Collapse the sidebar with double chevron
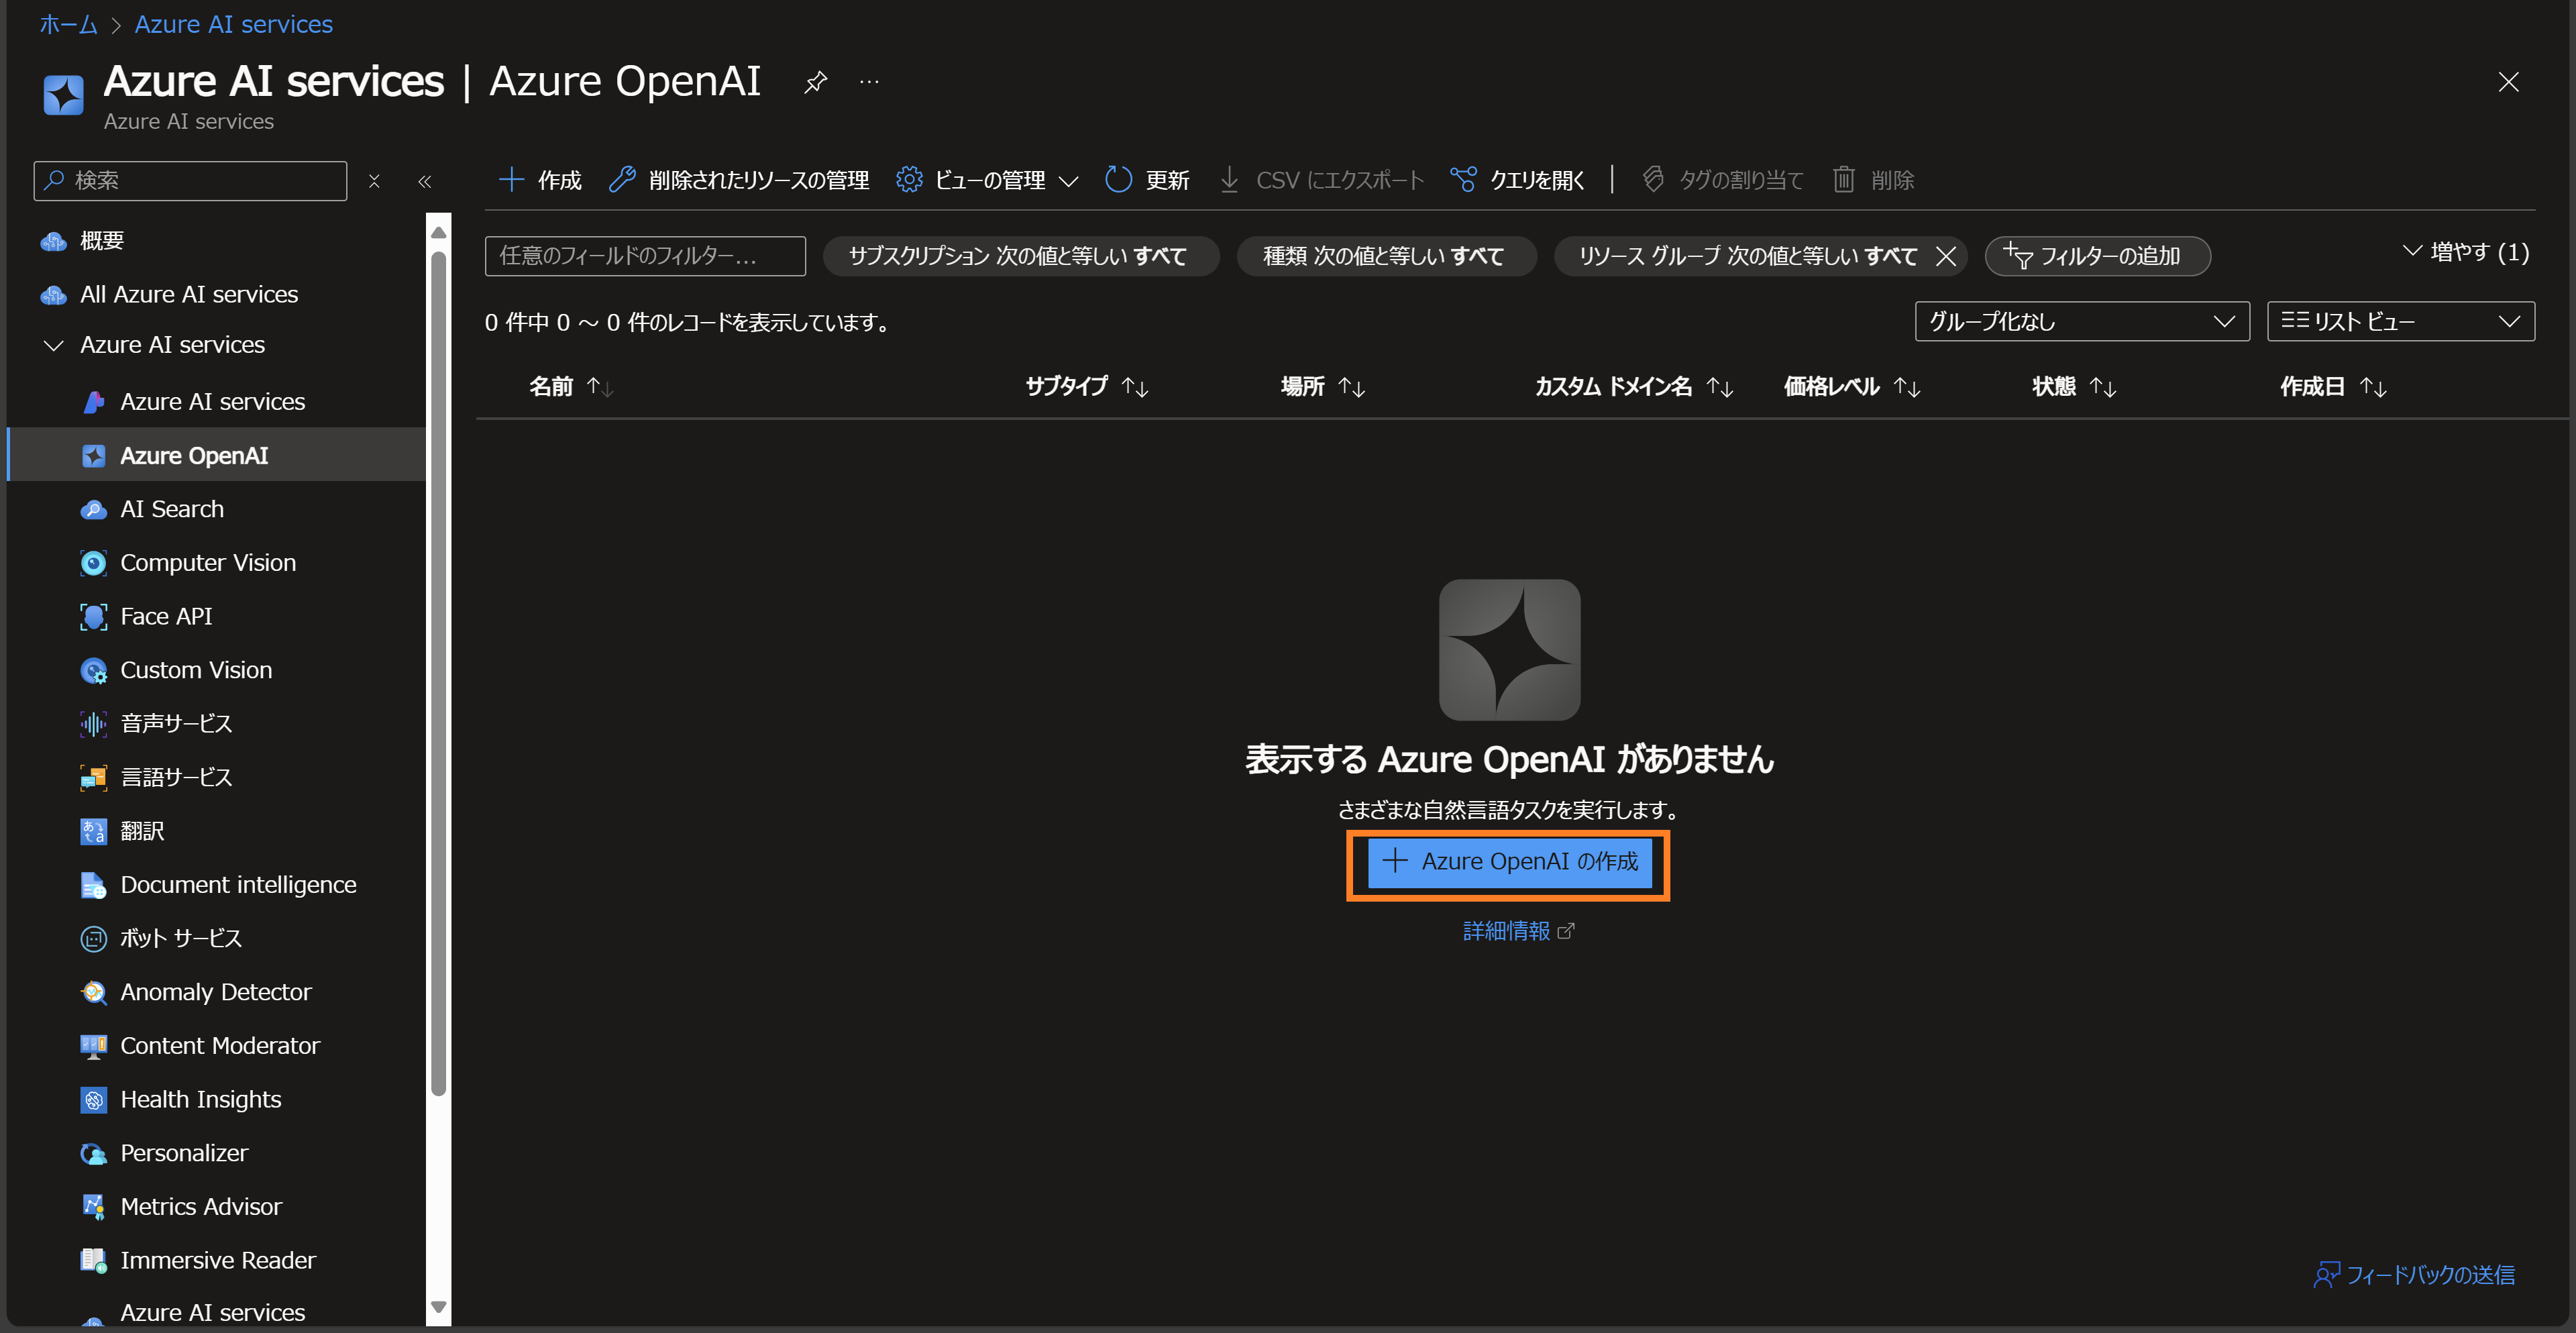Viewport: 2576px width, 1333px height. pyautogui.click(x=424, y=181)
